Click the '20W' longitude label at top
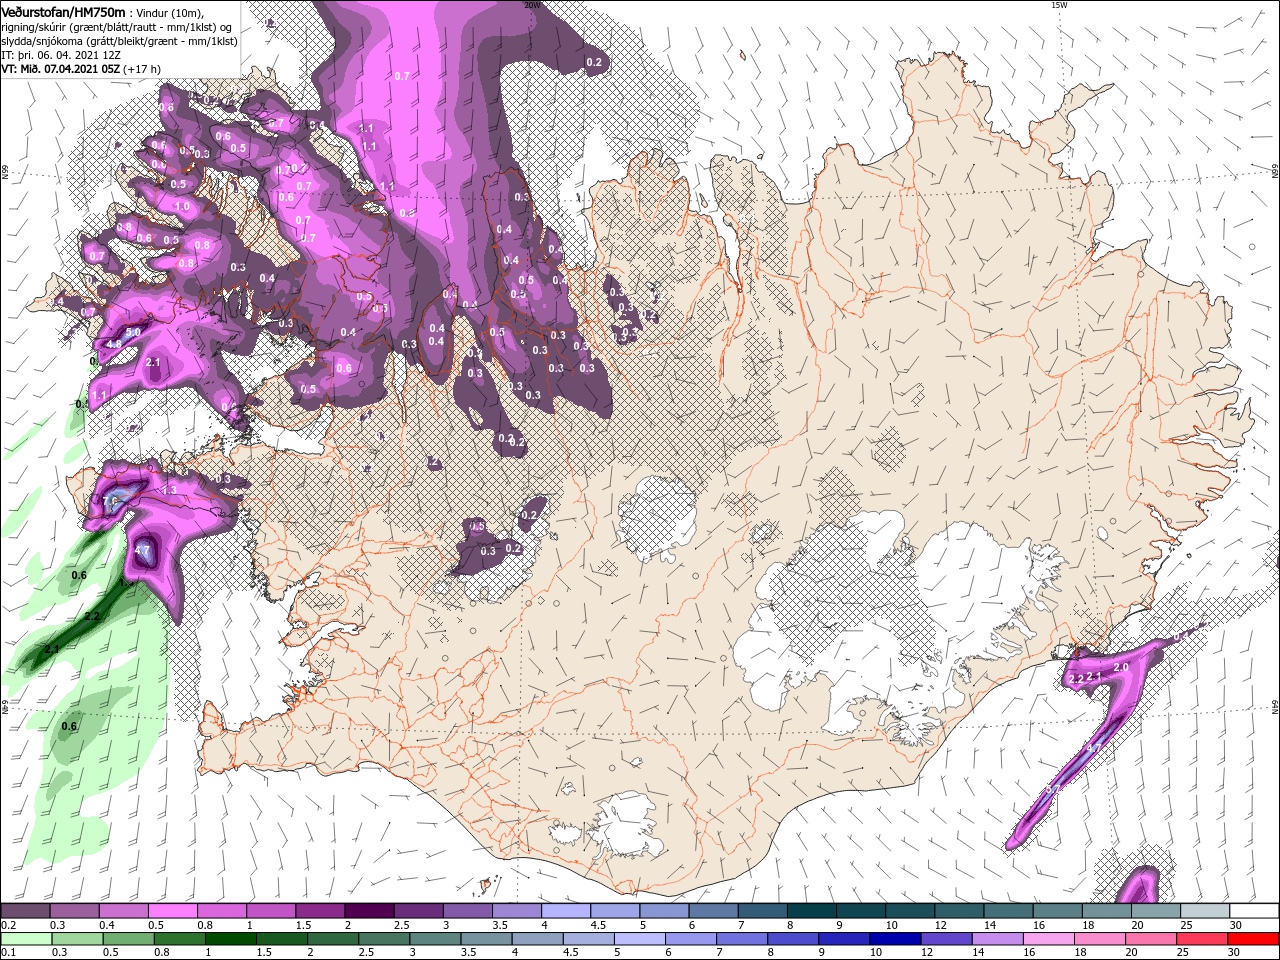 [531, 5]
